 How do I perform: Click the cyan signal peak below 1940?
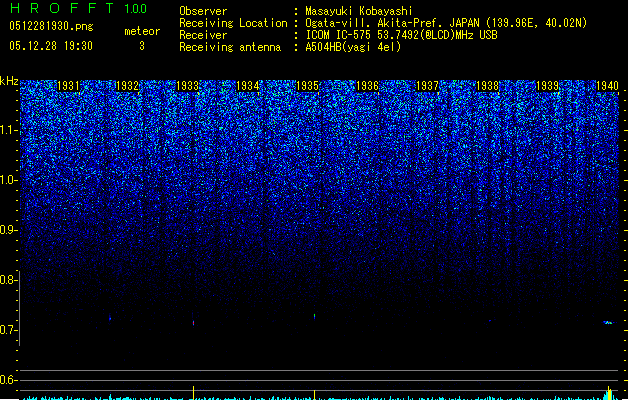coord(609,393)
